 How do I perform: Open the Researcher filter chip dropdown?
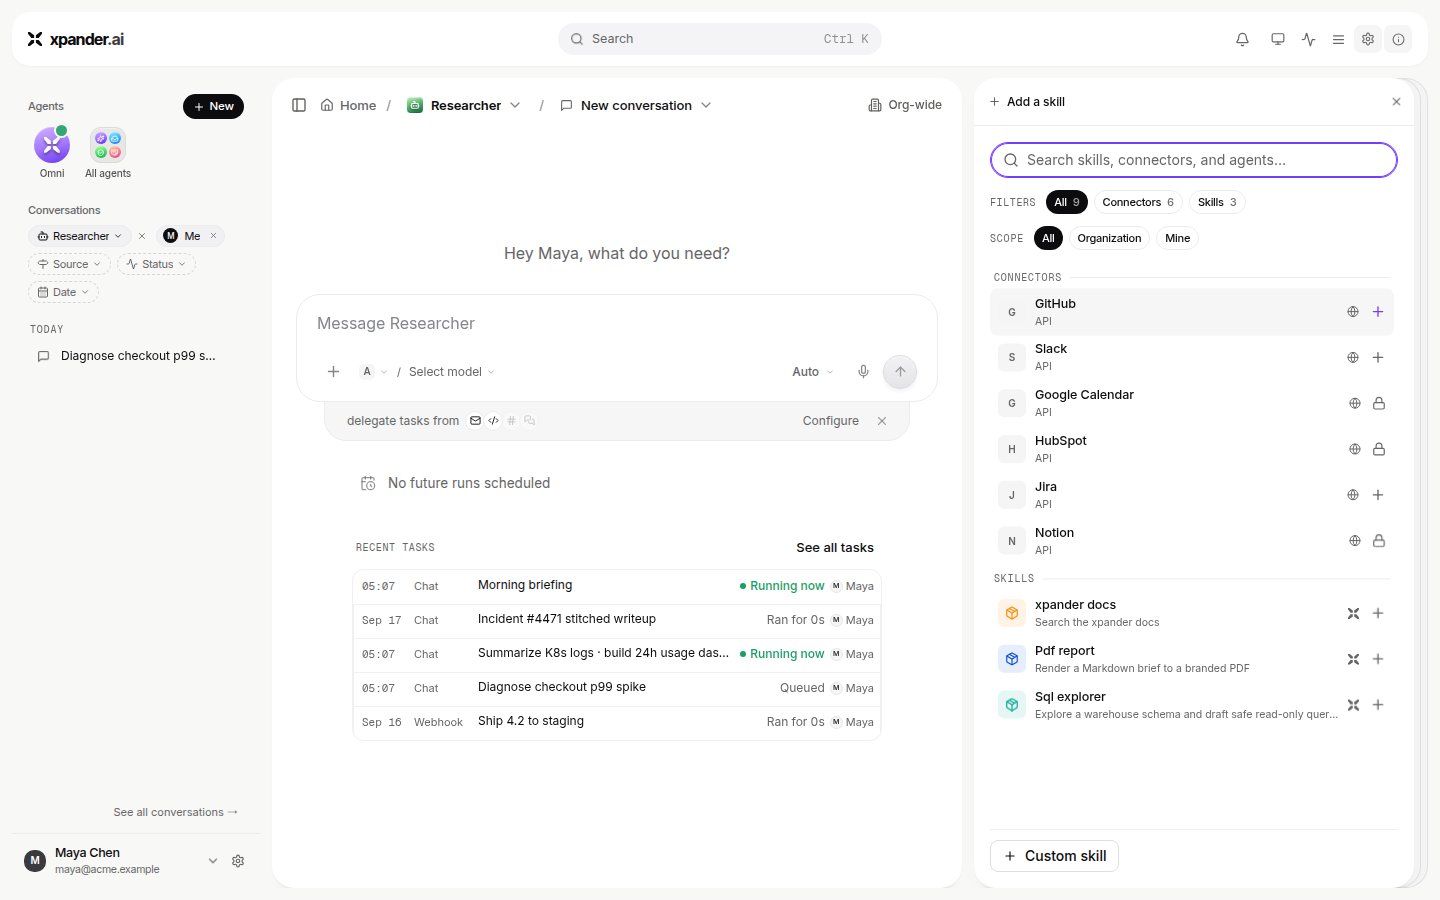tap(80, 236)
